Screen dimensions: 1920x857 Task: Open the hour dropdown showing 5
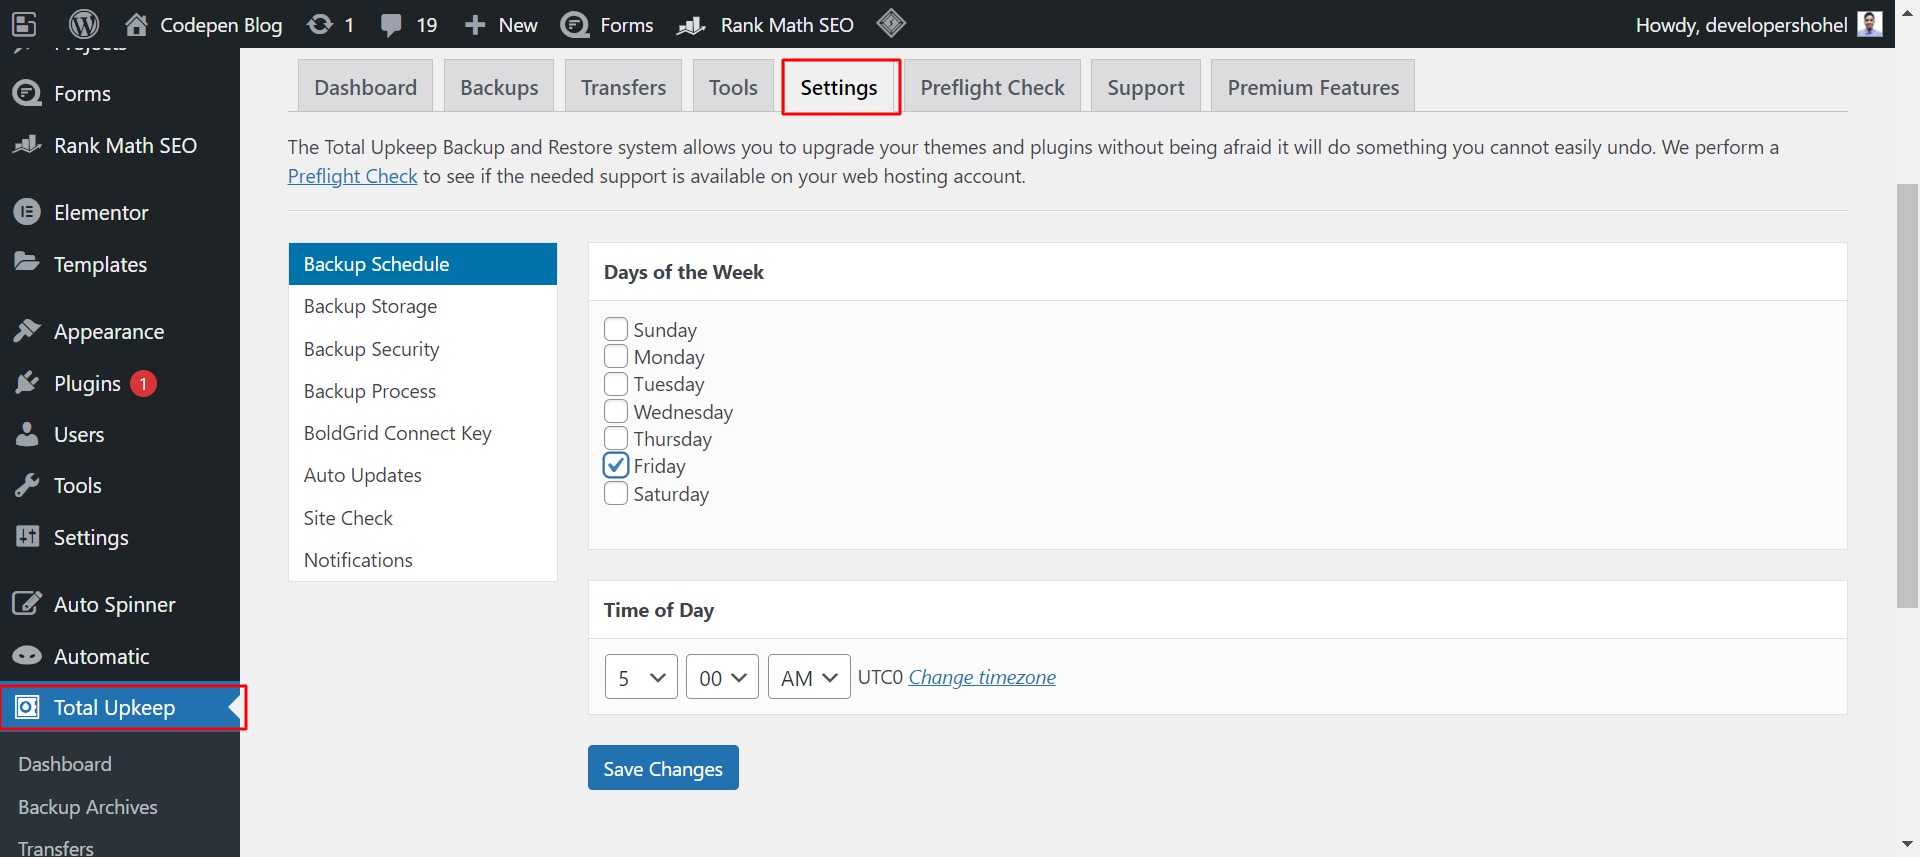[x=641, y=677]
